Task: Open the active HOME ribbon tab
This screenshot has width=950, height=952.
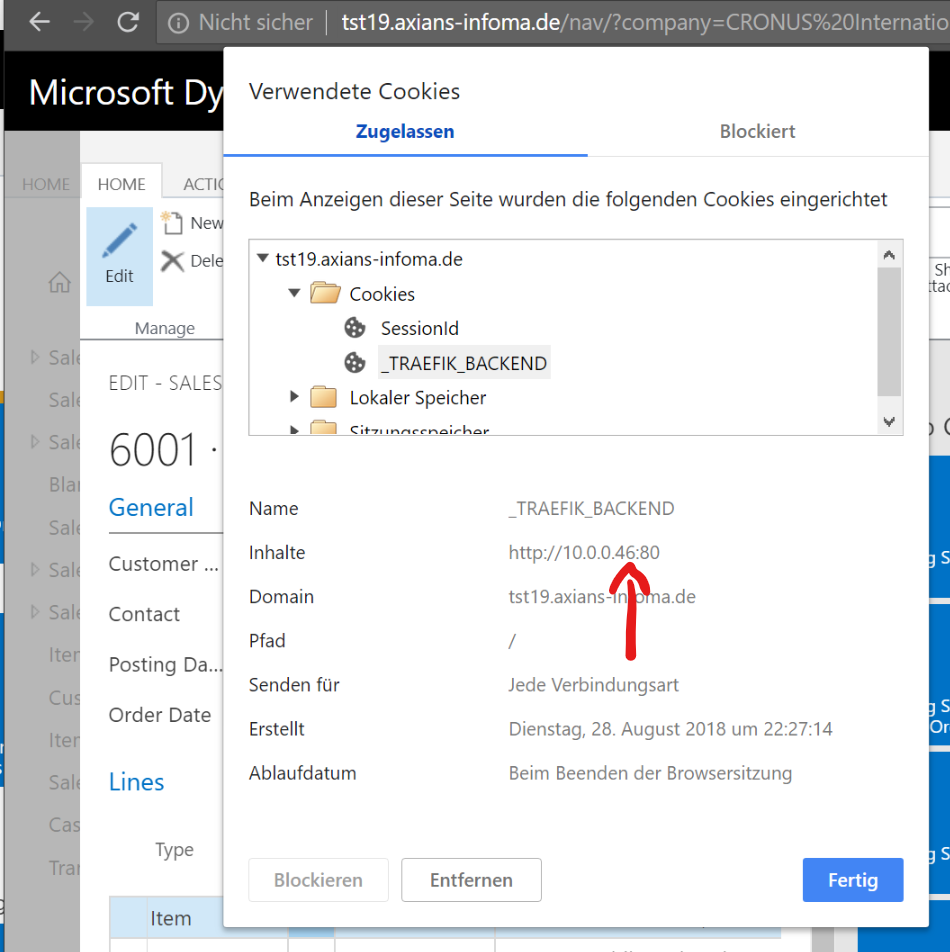Action: coord(121,184)
